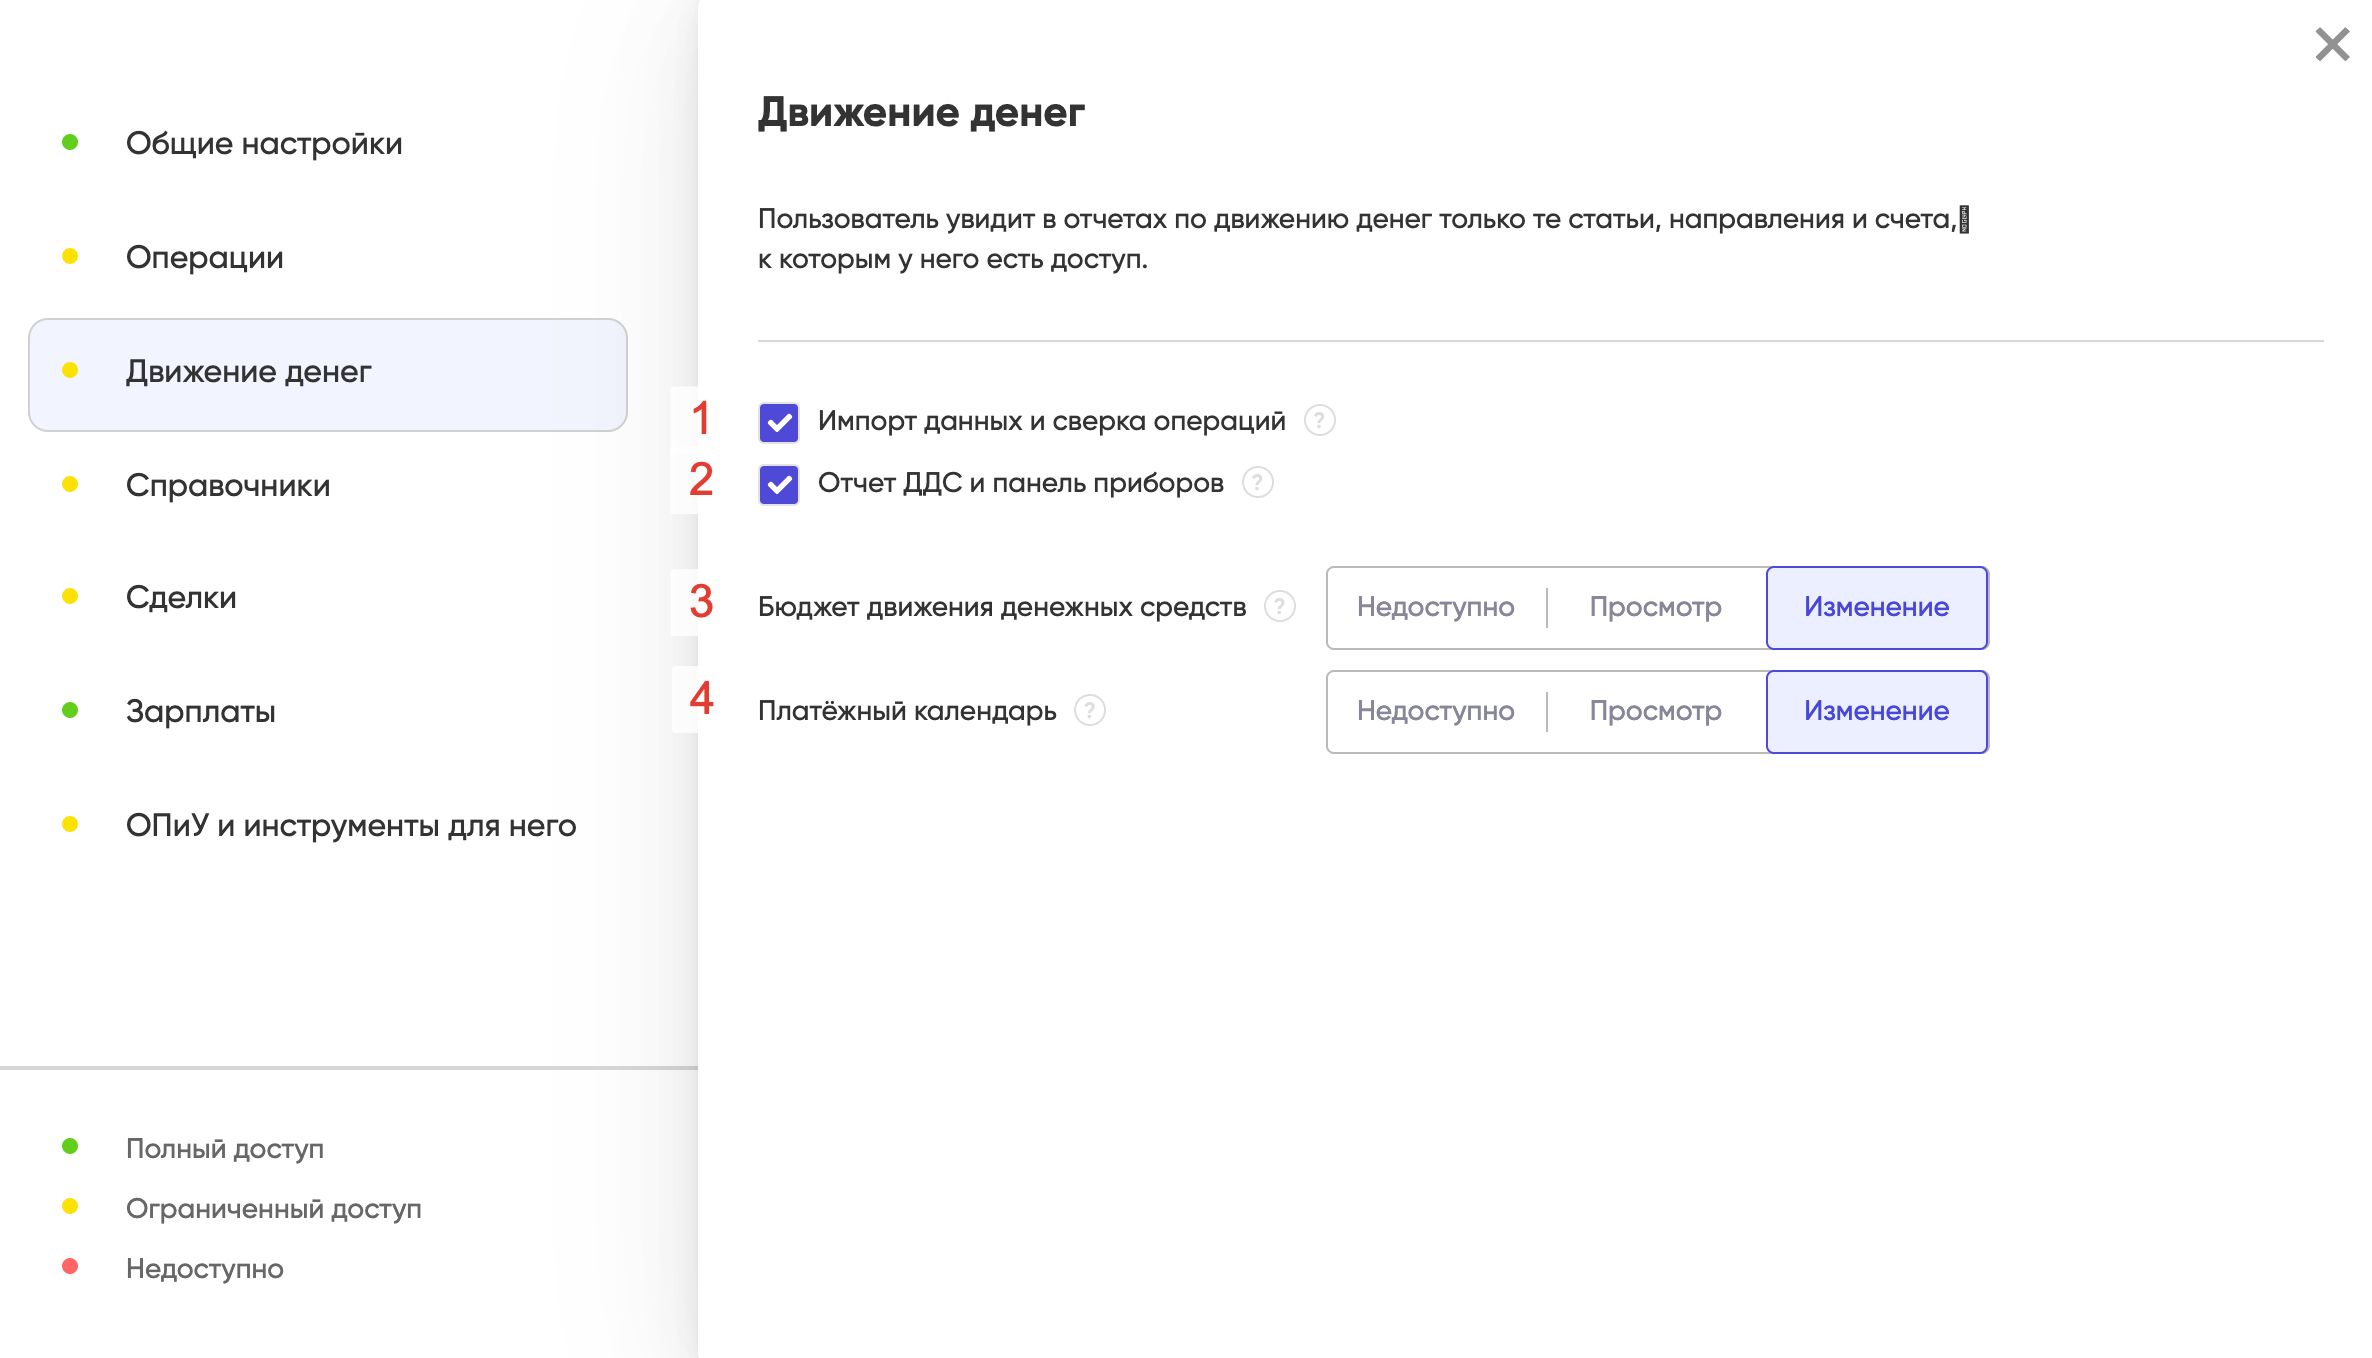2372x1358 pixels.
Task: Close the access settings dialog
Action: pyautogui.click(x=2332, y=44)
